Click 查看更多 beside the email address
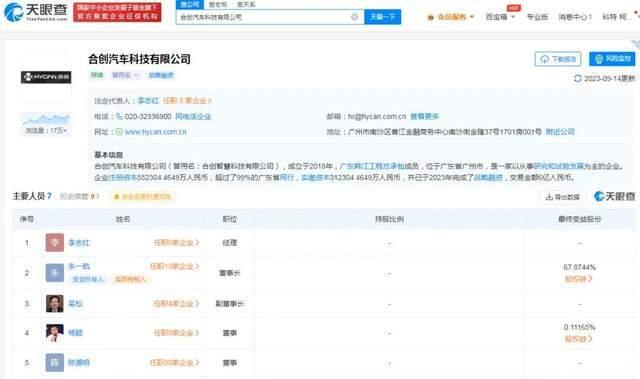This screenshot has height=379, width=640. (424, 117)
